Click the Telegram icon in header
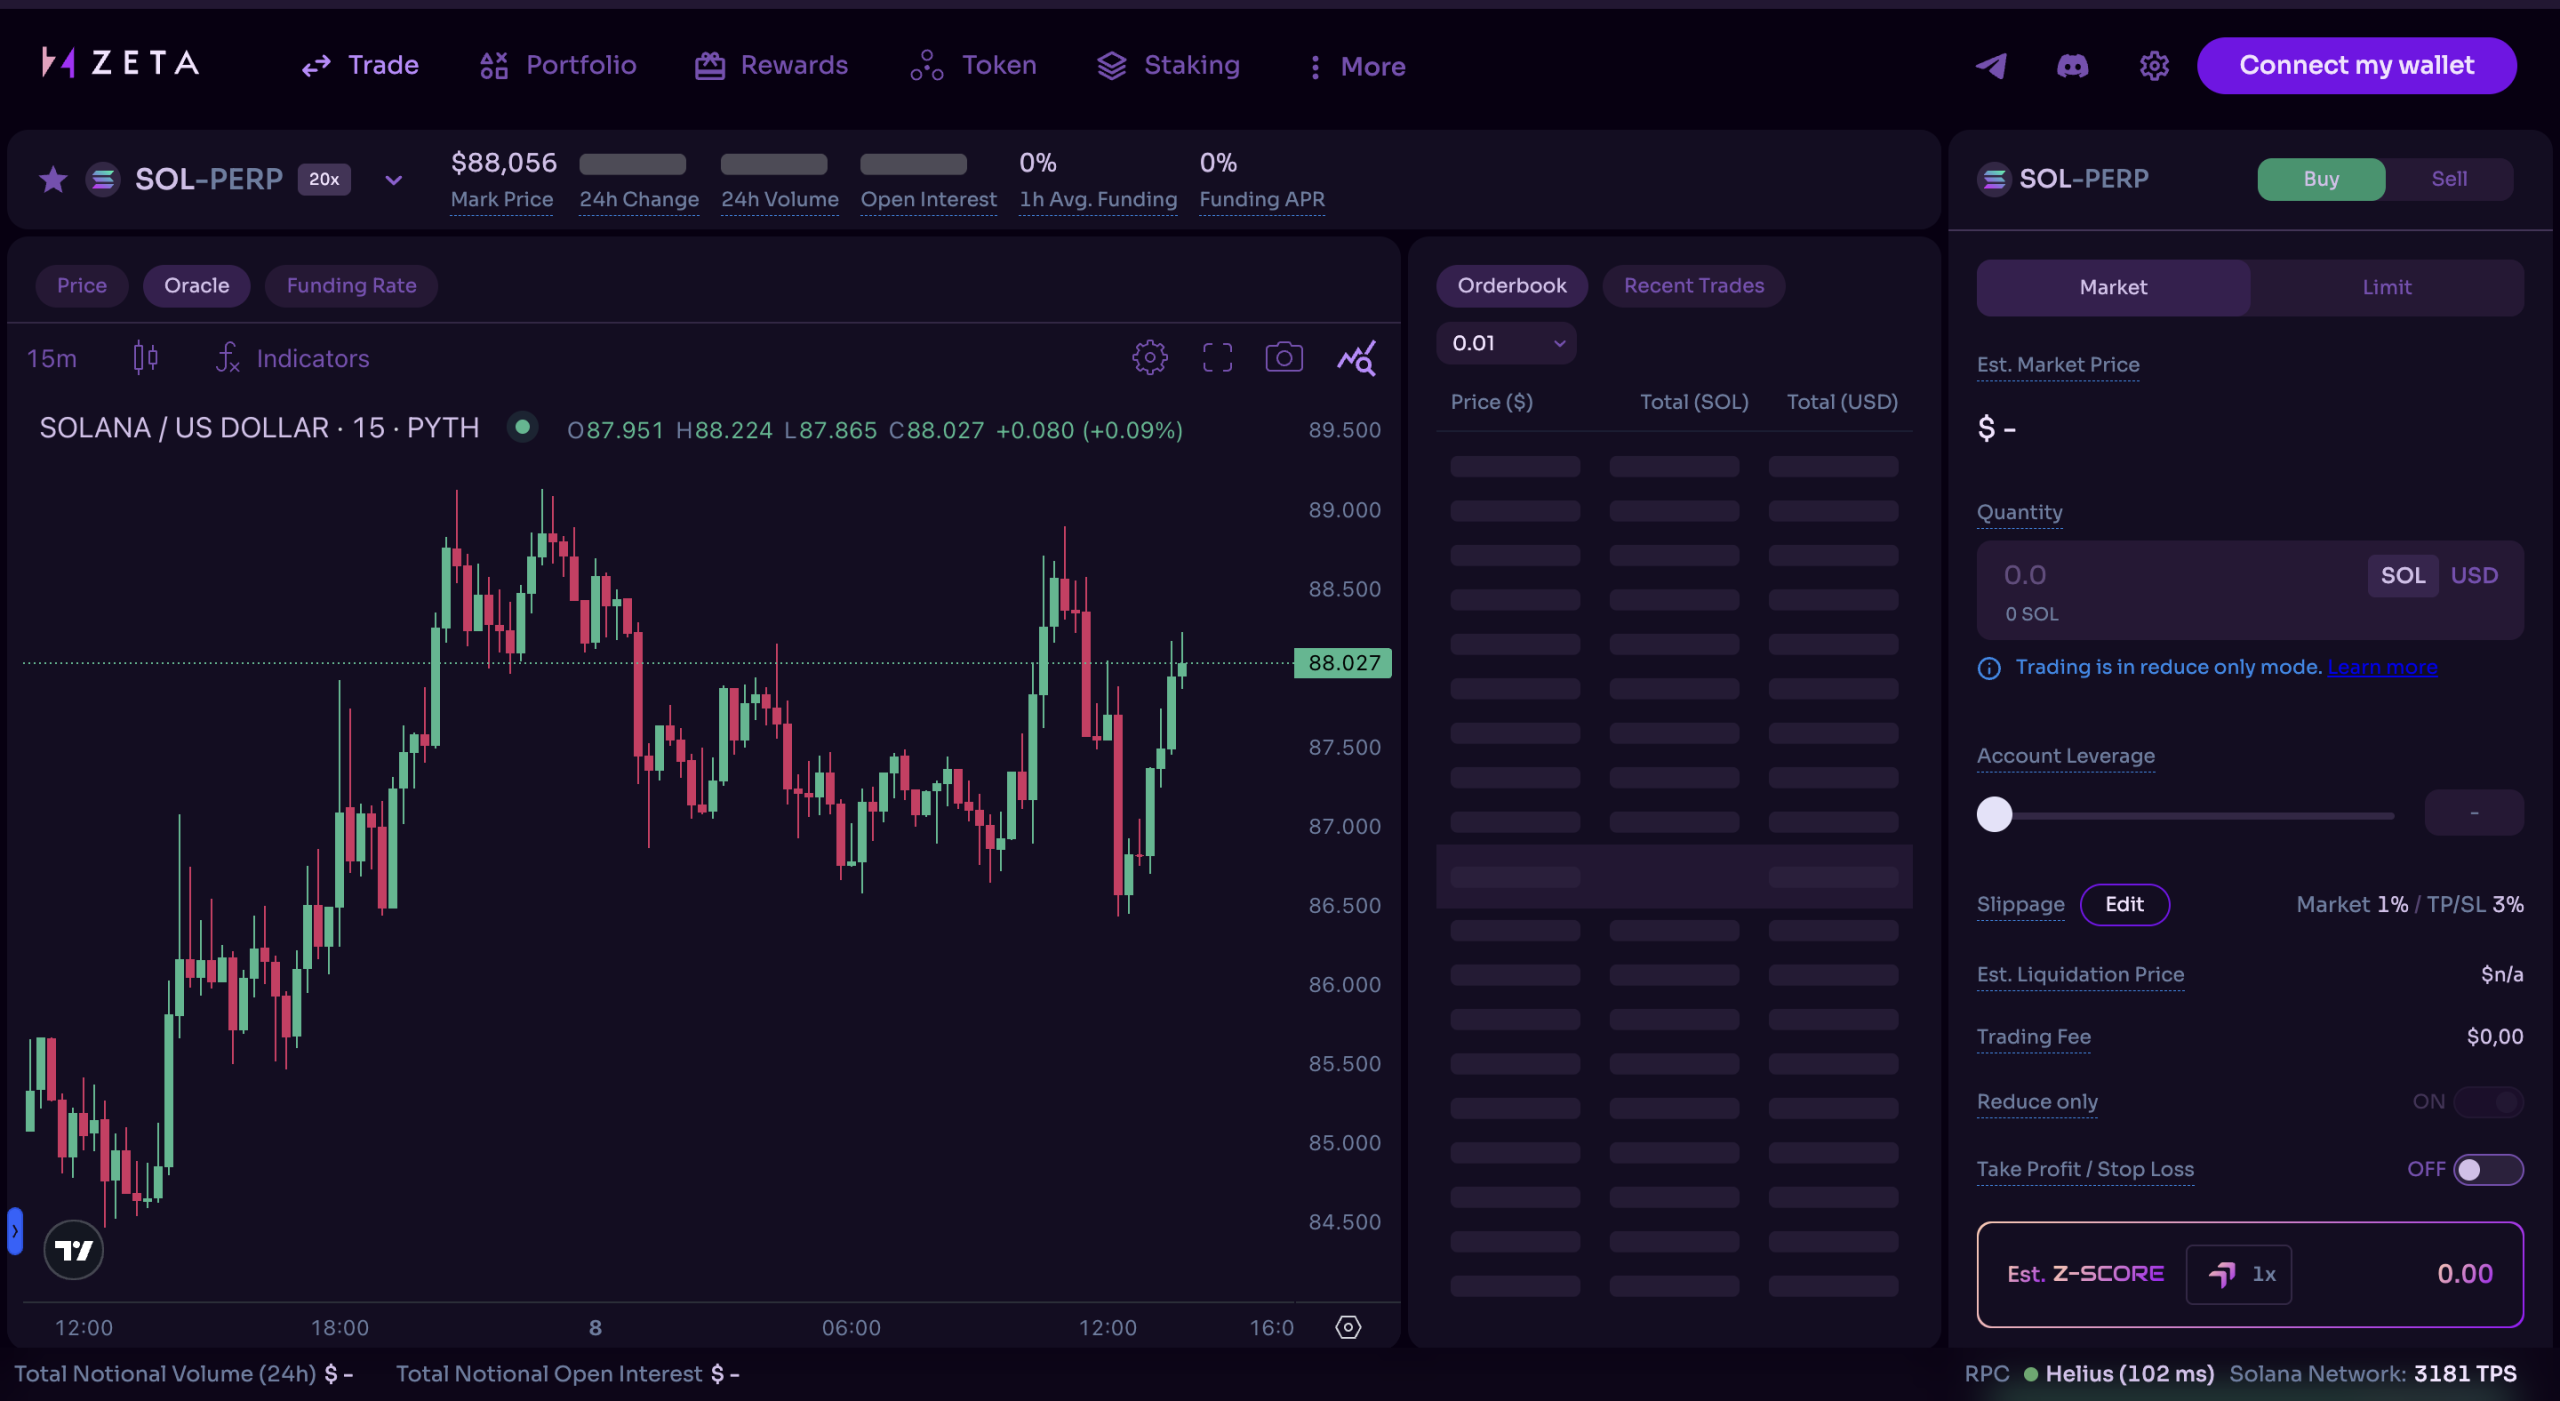2560x1401 pixels. click(1991, 66)
